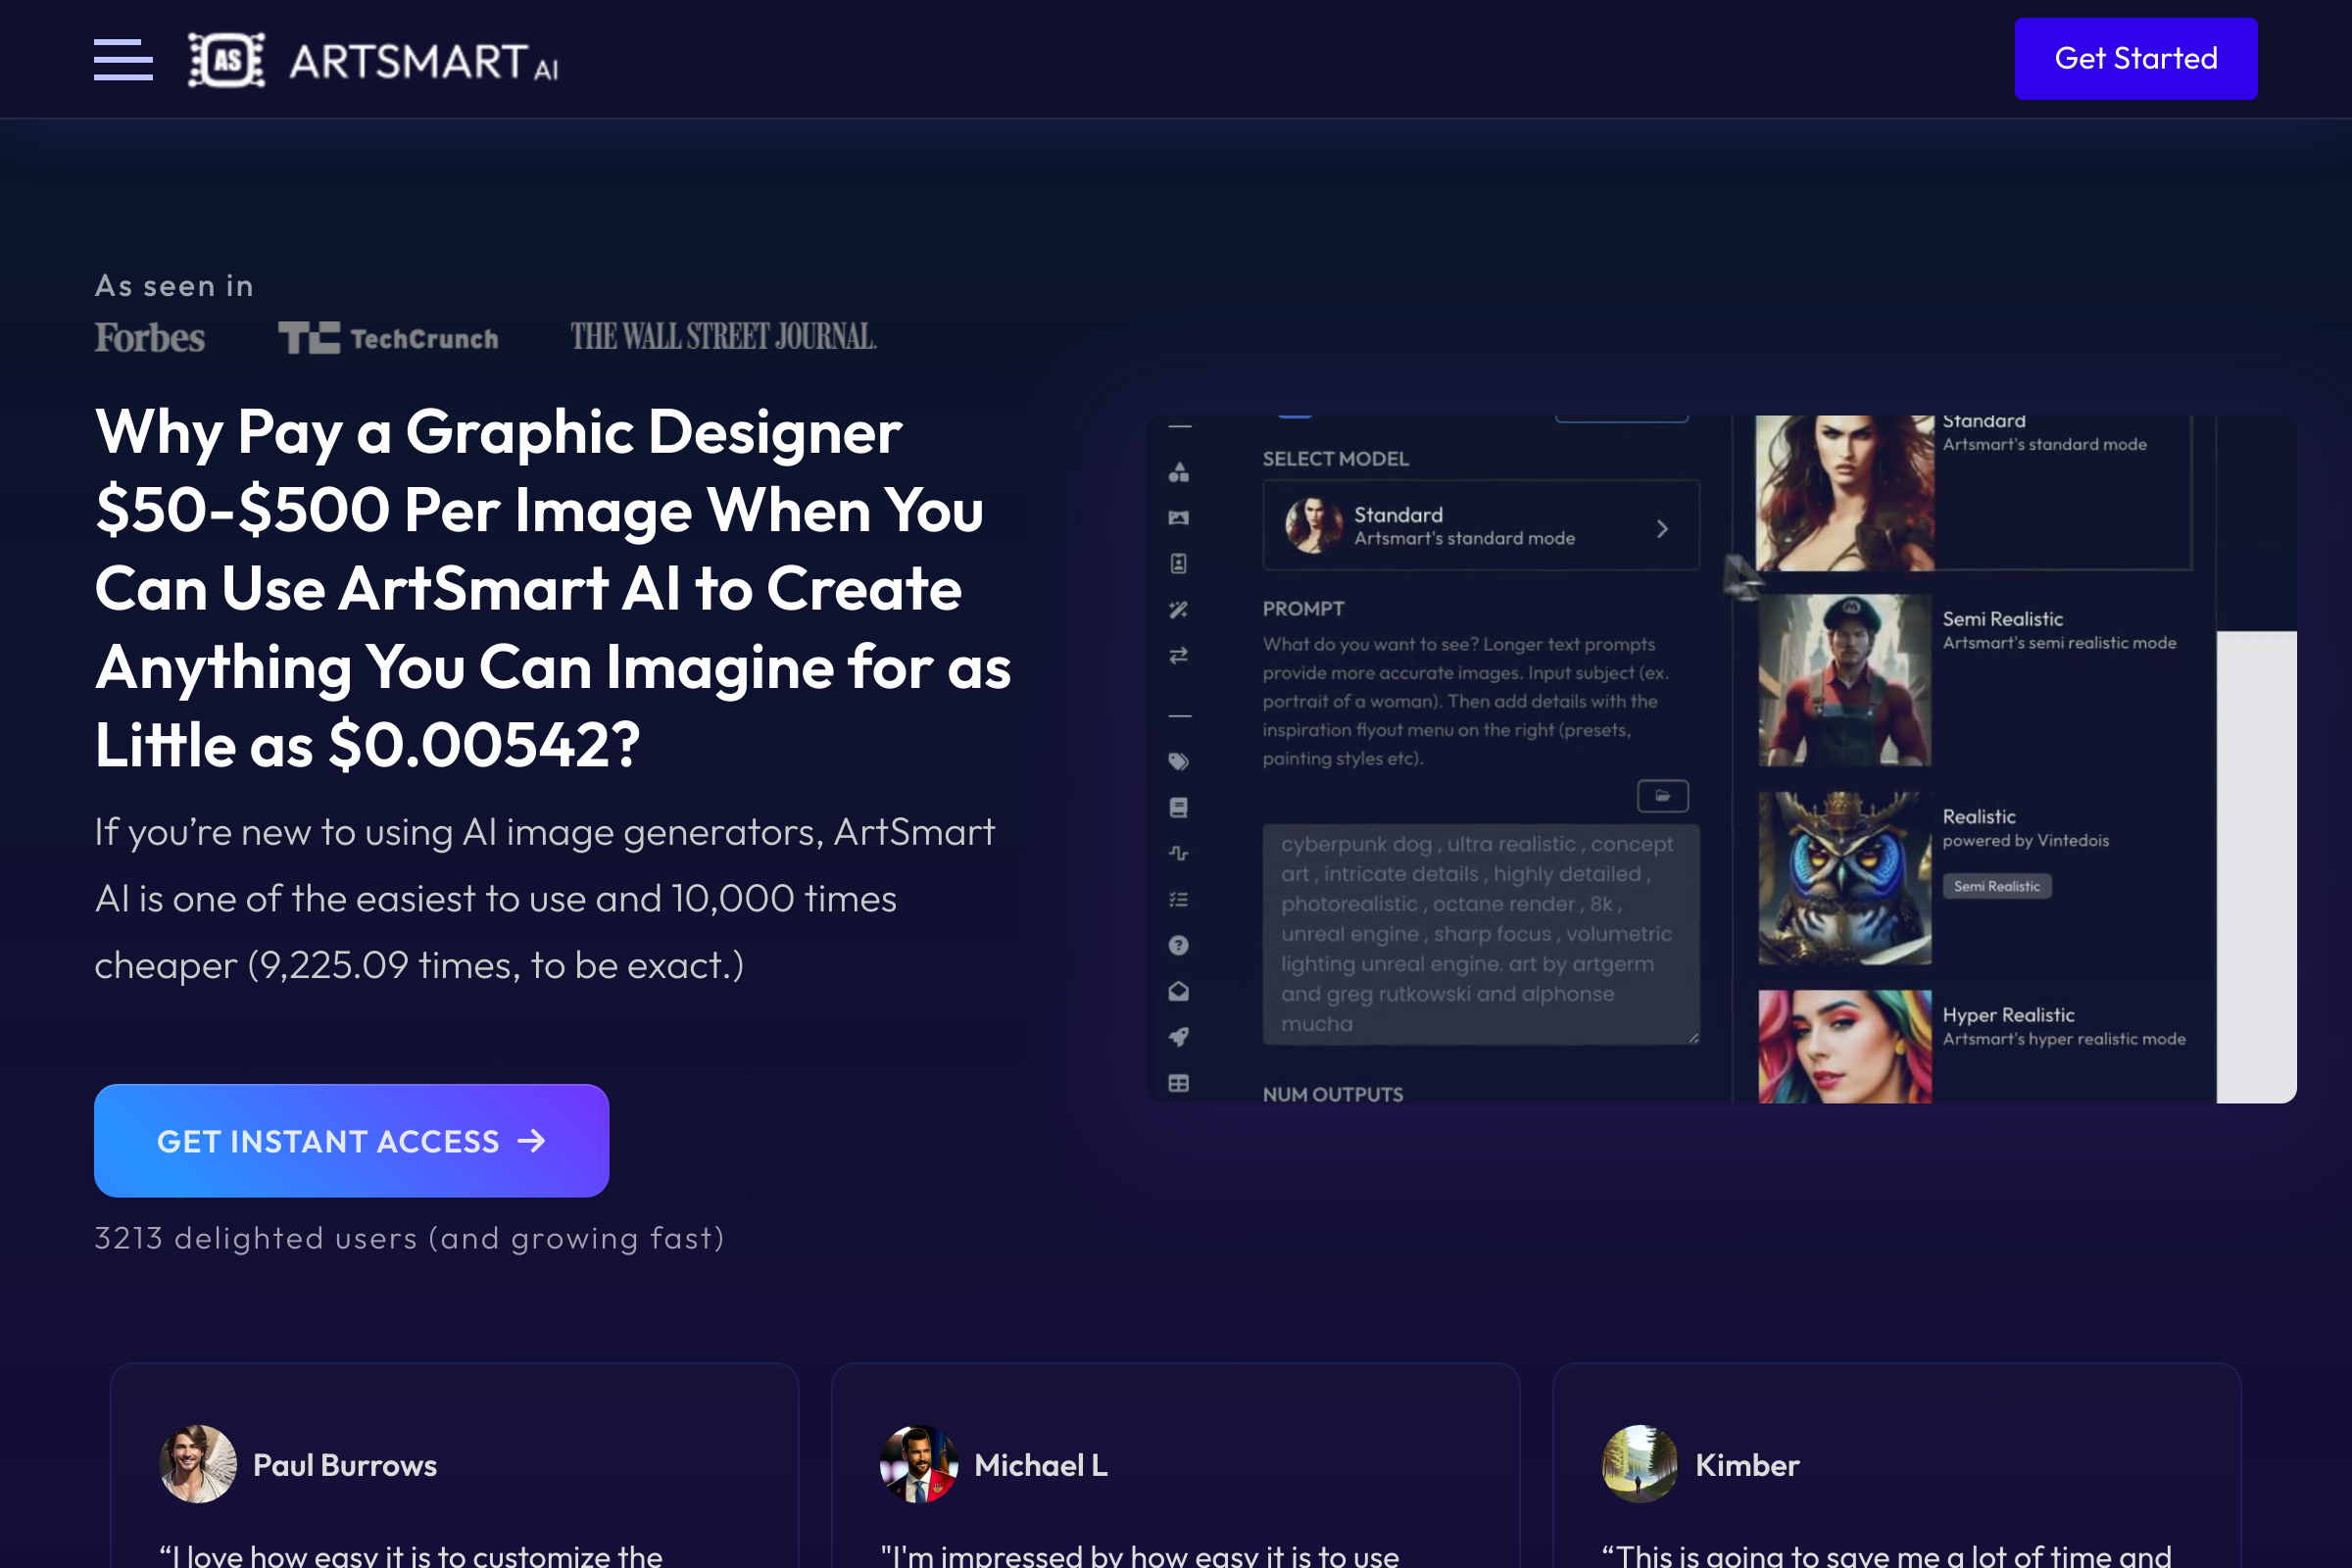Image resolution: width=2352 pixels, height=1568 pixels.
Task: Visit the TechCrunch press logo
Action: pos(389,338)
